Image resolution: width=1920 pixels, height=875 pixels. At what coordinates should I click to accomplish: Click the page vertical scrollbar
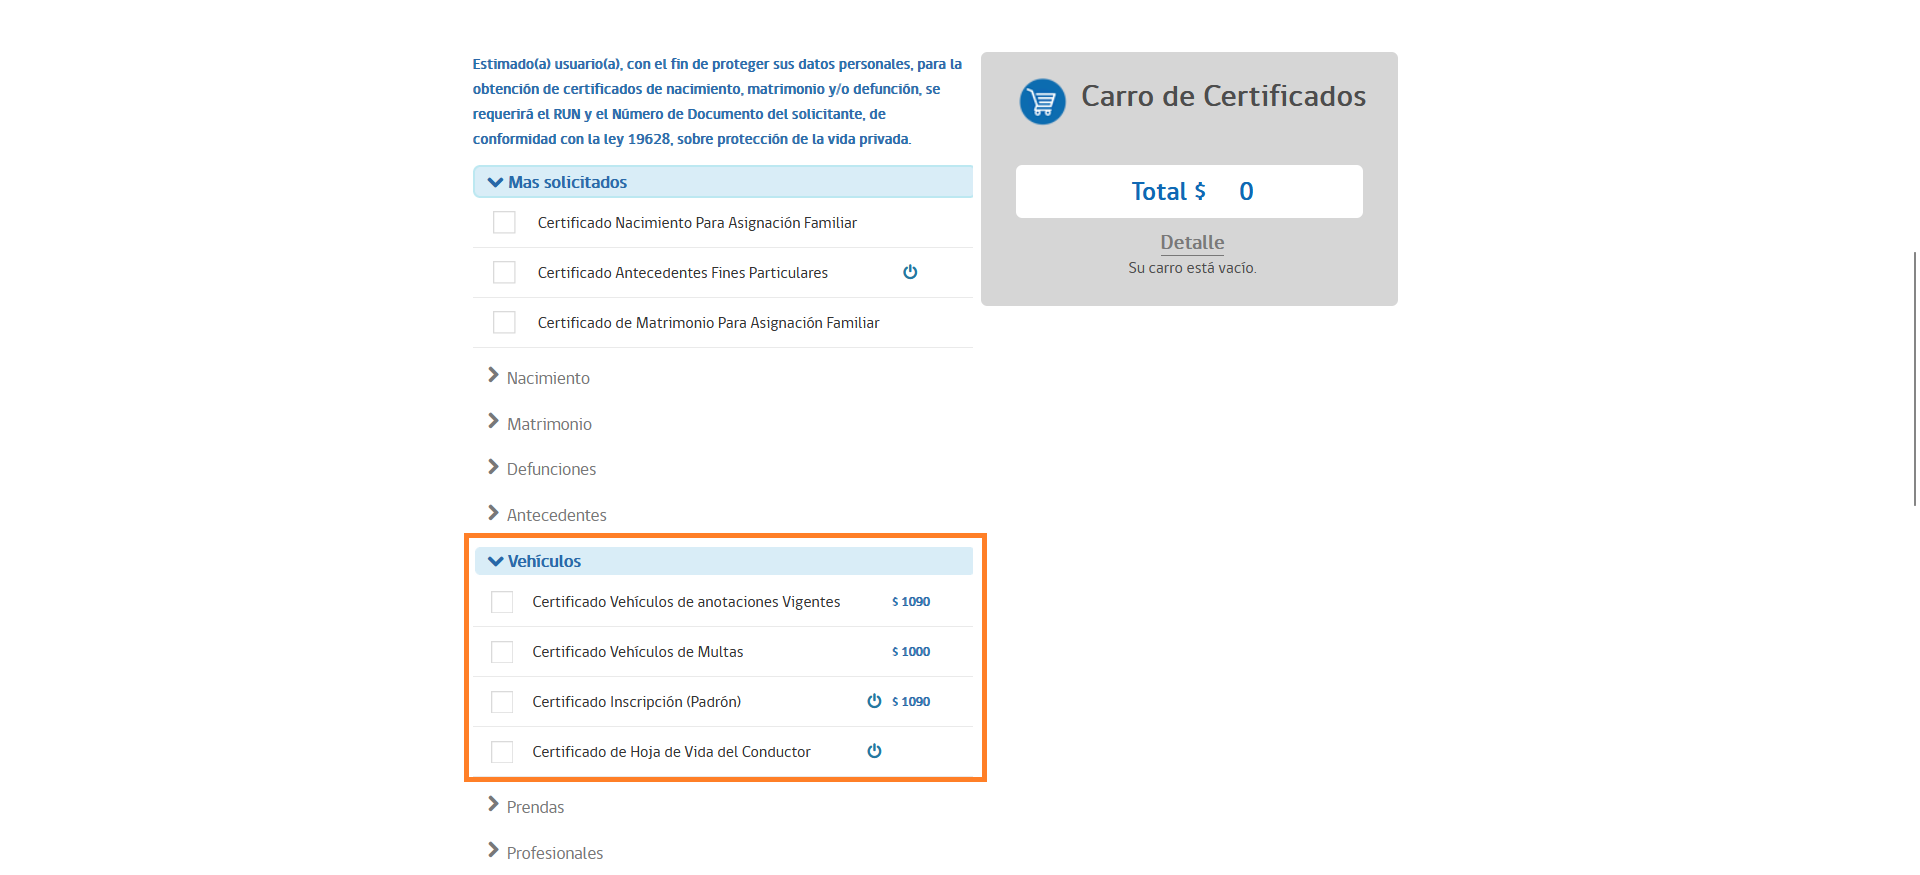(x=1914, y=378)
